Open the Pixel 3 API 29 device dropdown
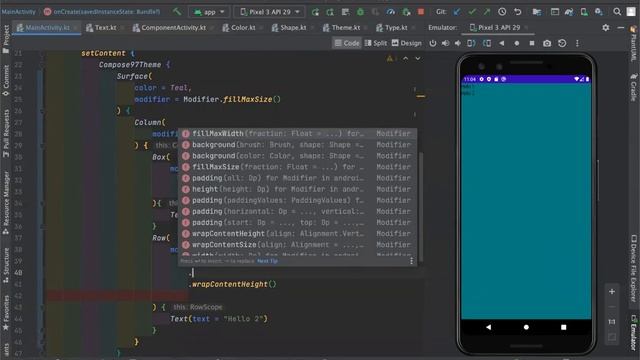 click(x=270, y=12)
